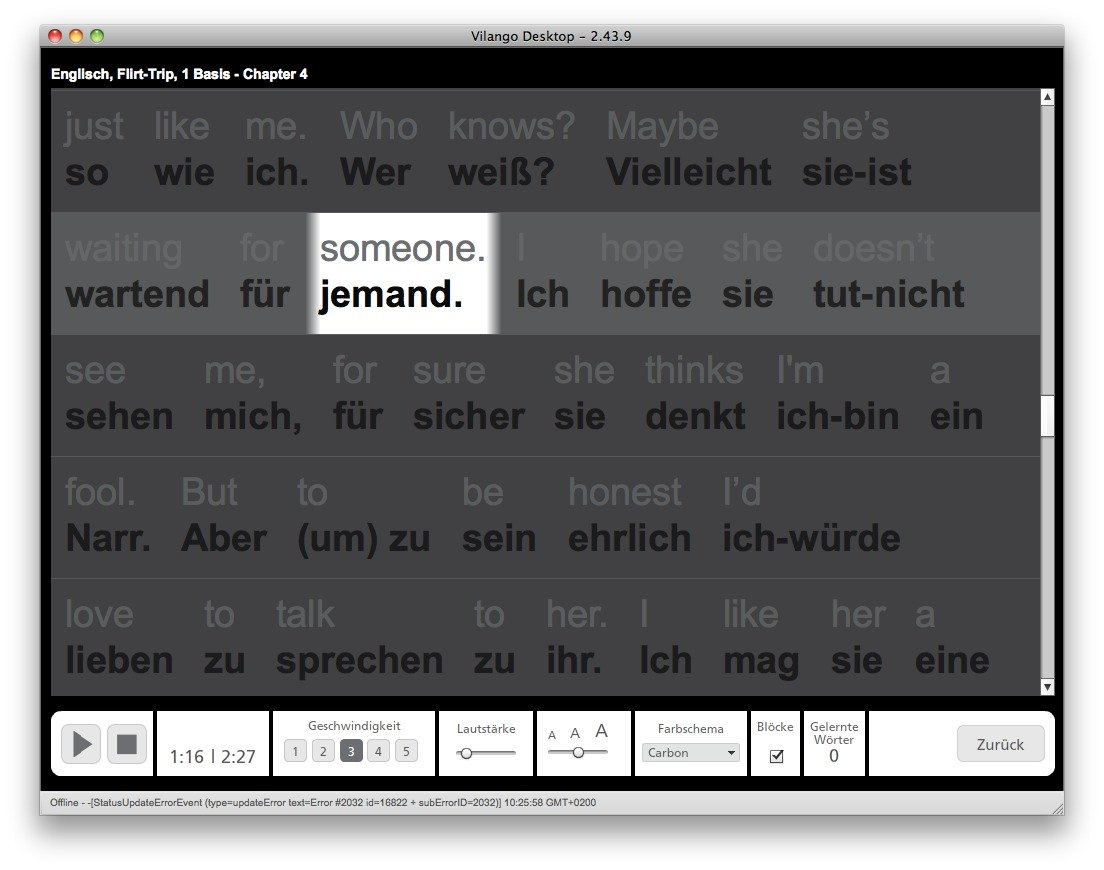Click the chapter title 'Englisch, Flirt-Trip, 1 Basis - Chapter 4'
1104x870 pixels.
tap(179, 74)
